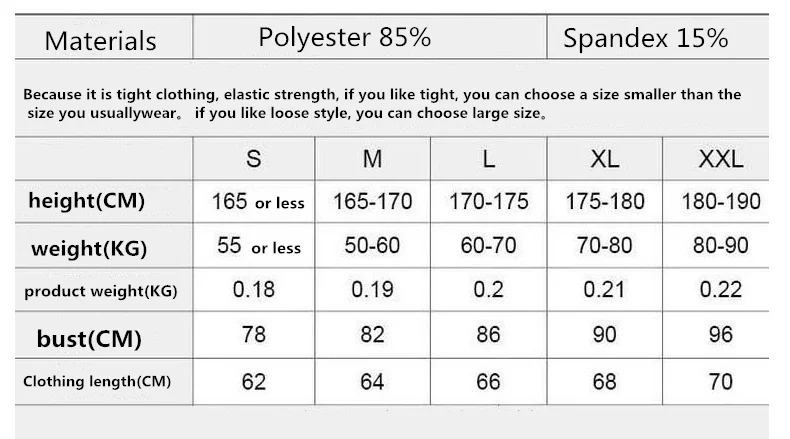Click the 0.21 product weight cell
Image resolution: width=790 pixels, height=439 pixels.
(605, 289)
